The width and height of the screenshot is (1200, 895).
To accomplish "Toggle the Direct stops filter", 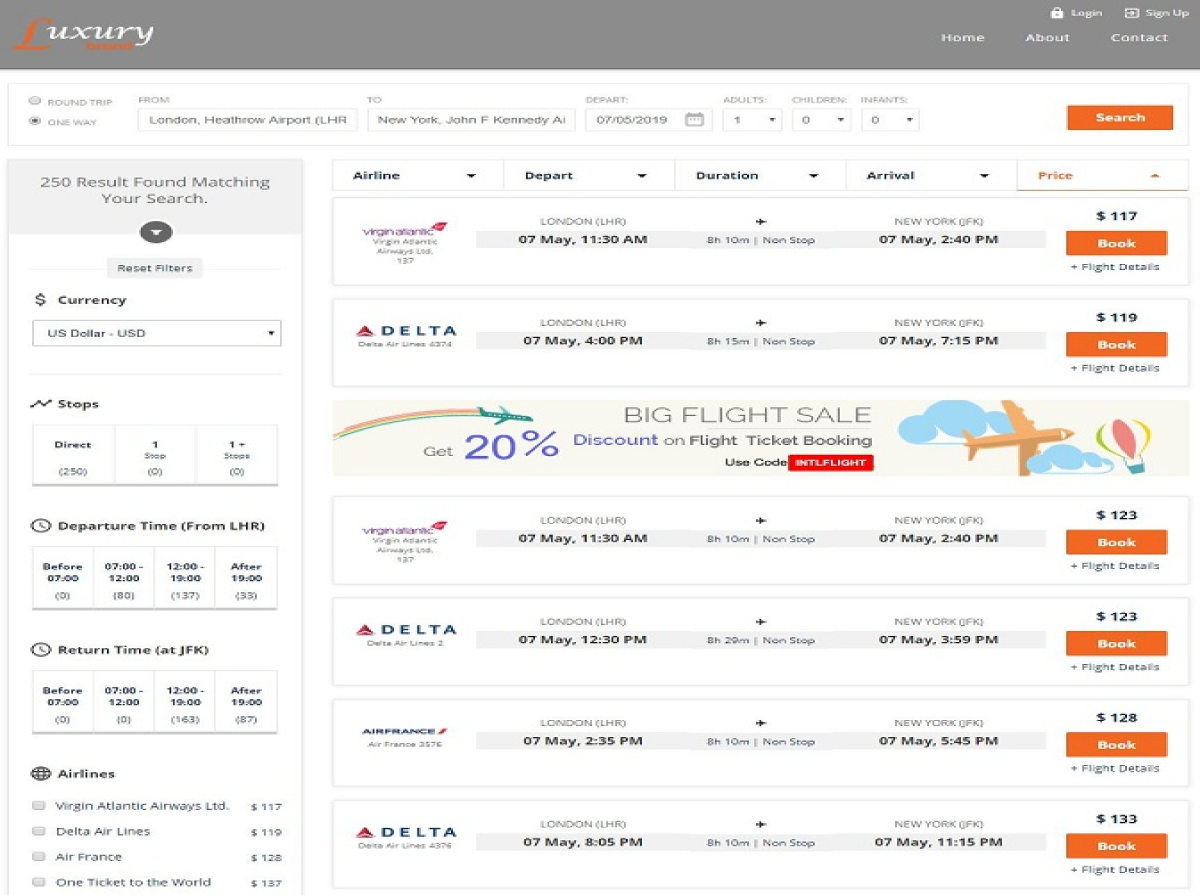I will [x=73, y=456].
